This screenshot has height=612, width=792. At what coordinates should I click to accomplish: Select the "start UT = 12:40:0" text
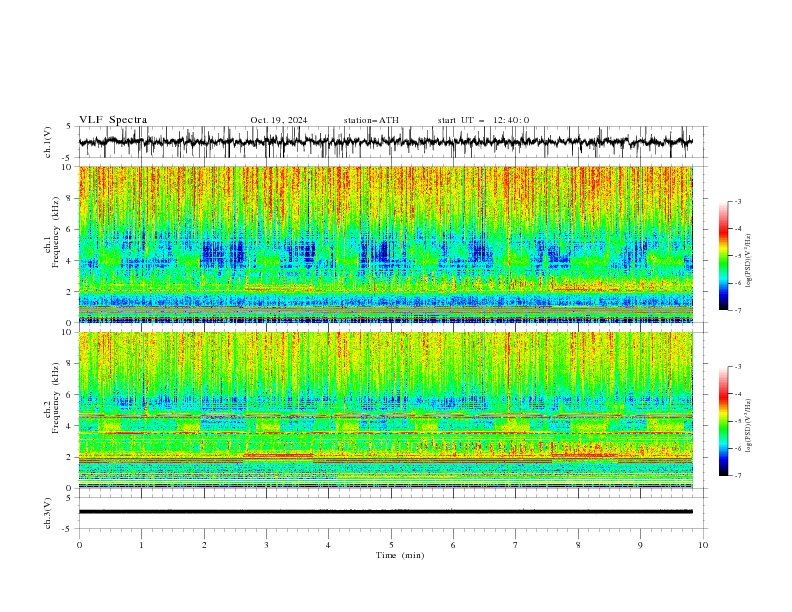(483, 120)
